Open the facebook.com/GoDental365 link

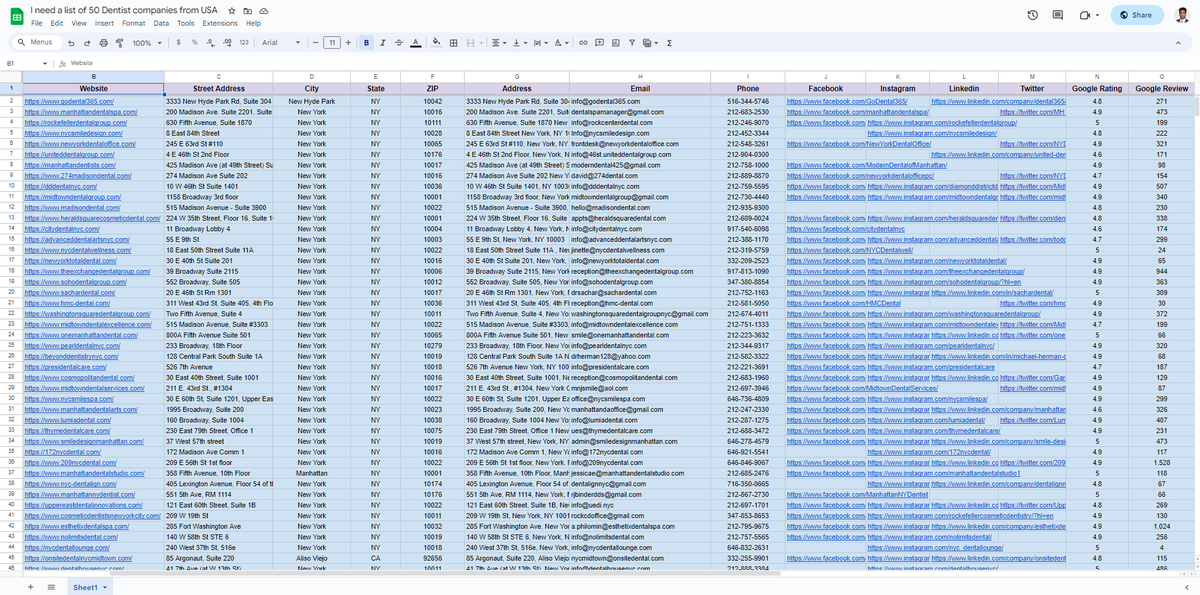tap(847, 102)
